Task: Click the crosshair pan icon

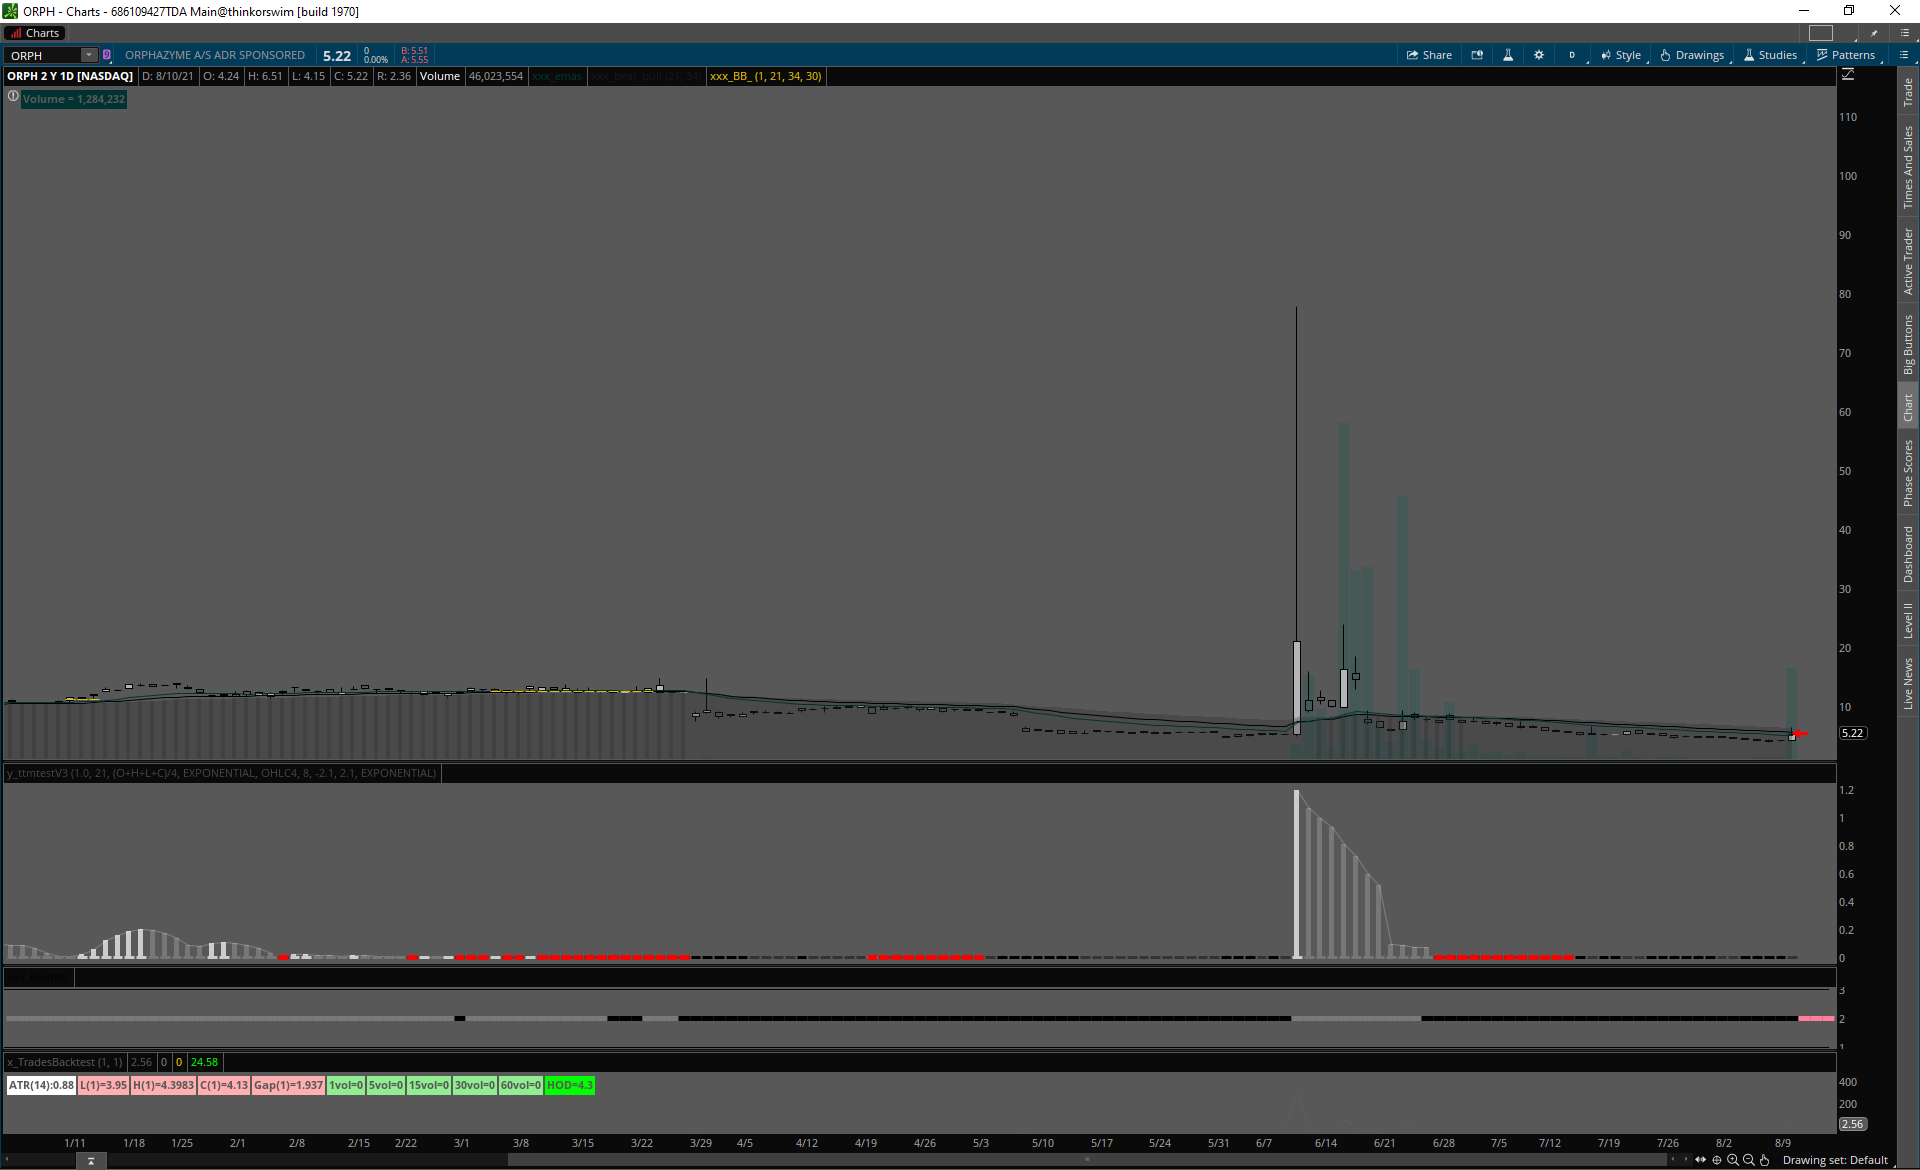Action: (x=1717, y=1160)
